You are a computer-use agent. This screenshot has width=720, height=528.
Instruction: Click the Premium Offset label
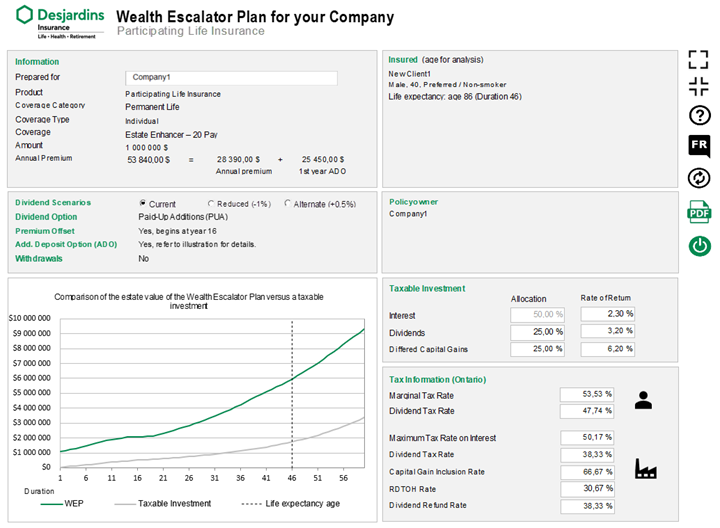pos(45,231)
